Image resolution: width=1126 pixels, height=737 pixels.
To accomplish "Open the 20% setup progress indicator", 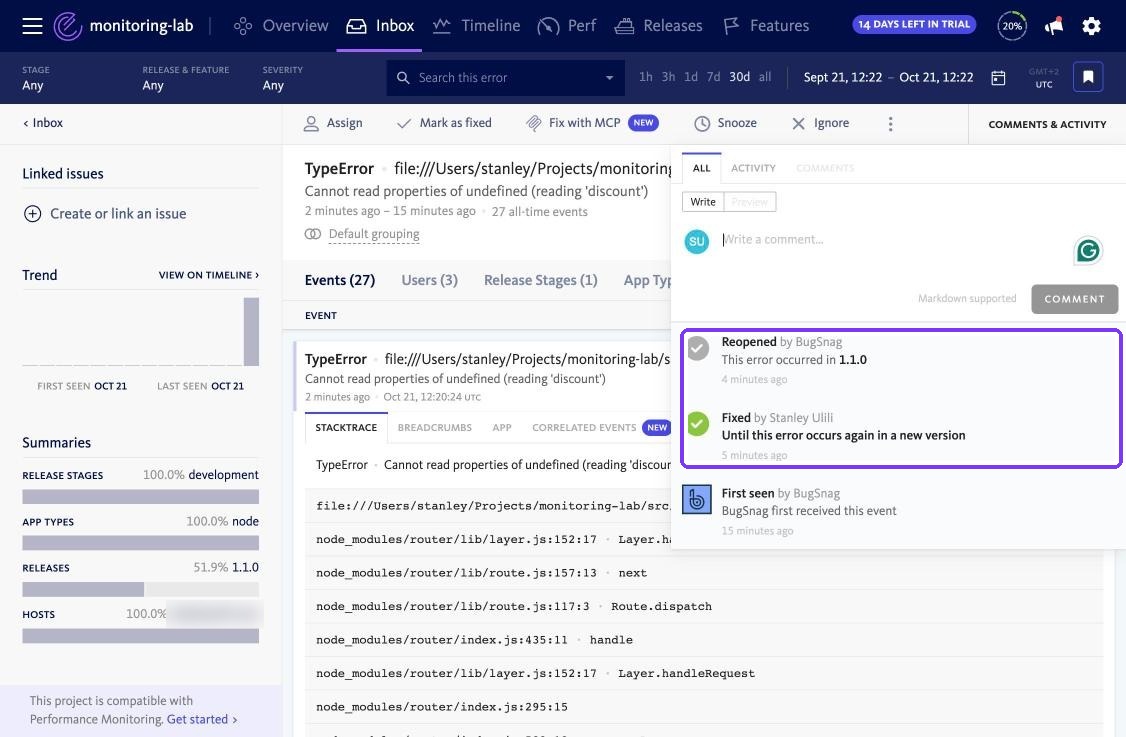I will click(x=1012, y=26).
